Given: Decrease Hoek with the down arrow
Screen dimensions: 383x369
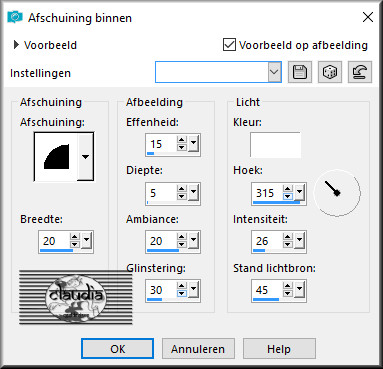Looking at the screenshot, I should click(288, 196).
